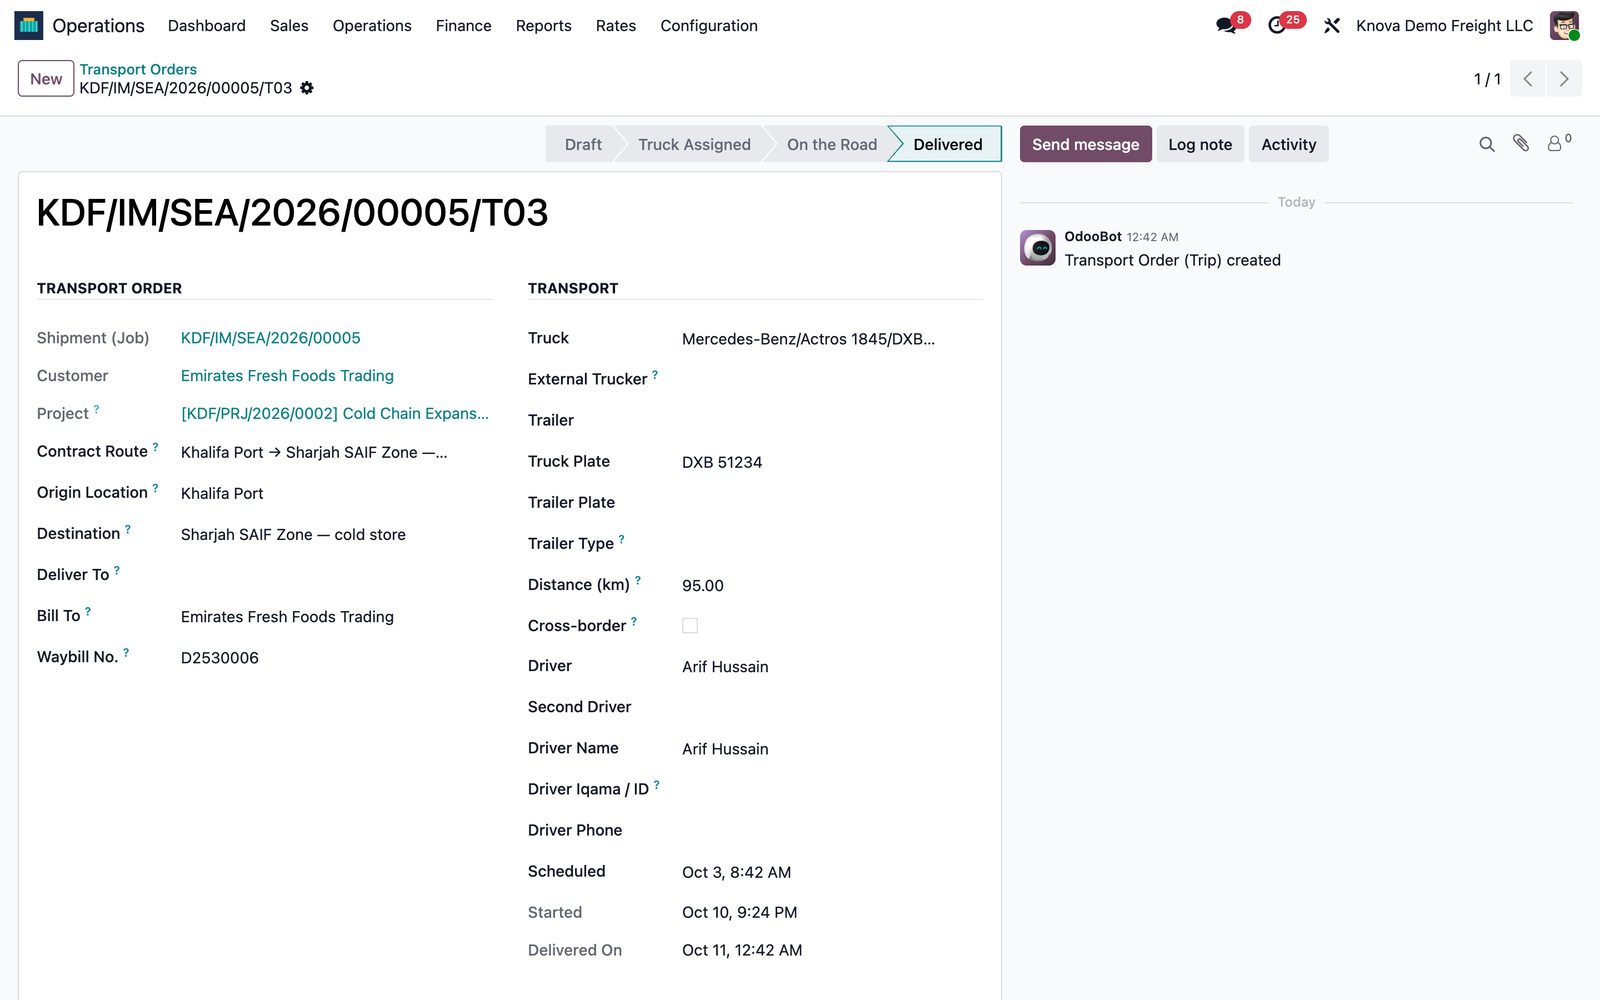Image resolution: width=1600 pixels, height=1000 pixels.
Task: Click the Driver Iqama / ID field
Action: point(831,790)
